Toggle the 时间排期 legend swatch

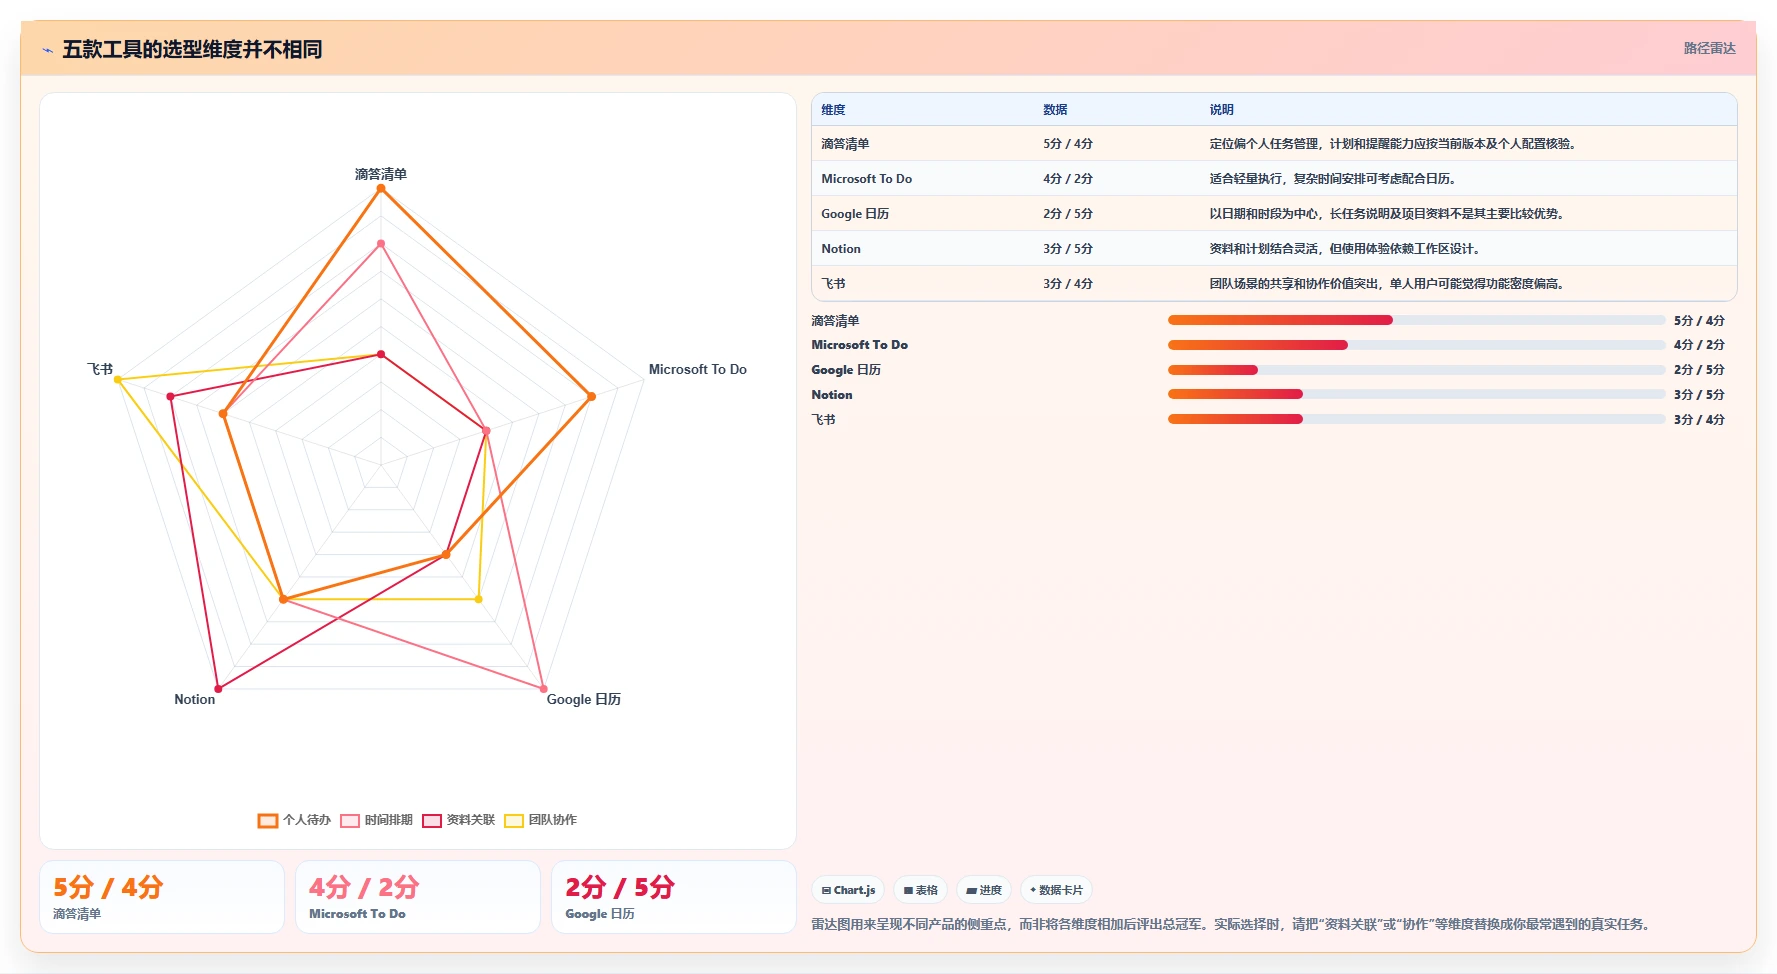point(350,820)
